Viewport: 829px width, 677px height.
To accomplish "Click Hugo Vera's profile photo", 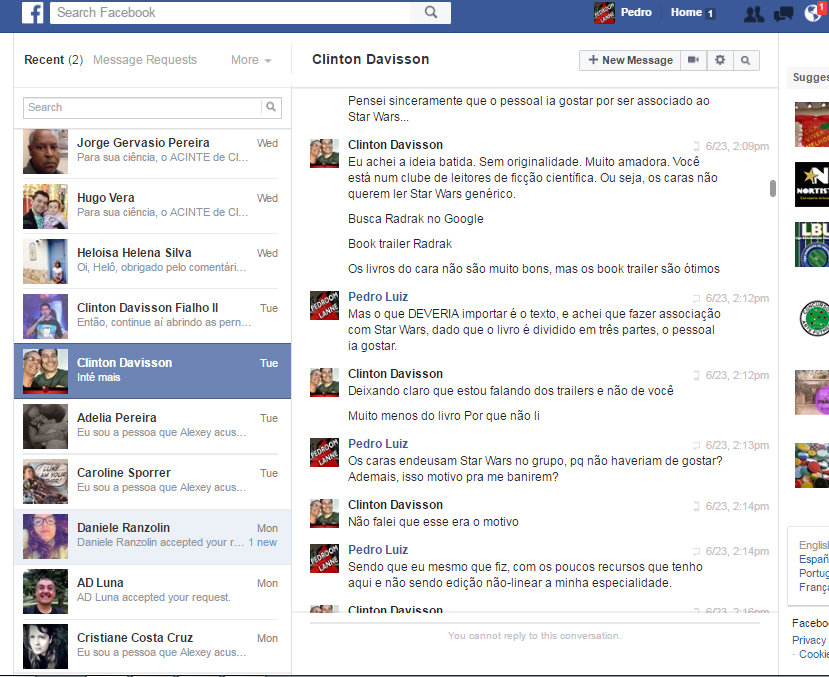I will pos(45,207).
